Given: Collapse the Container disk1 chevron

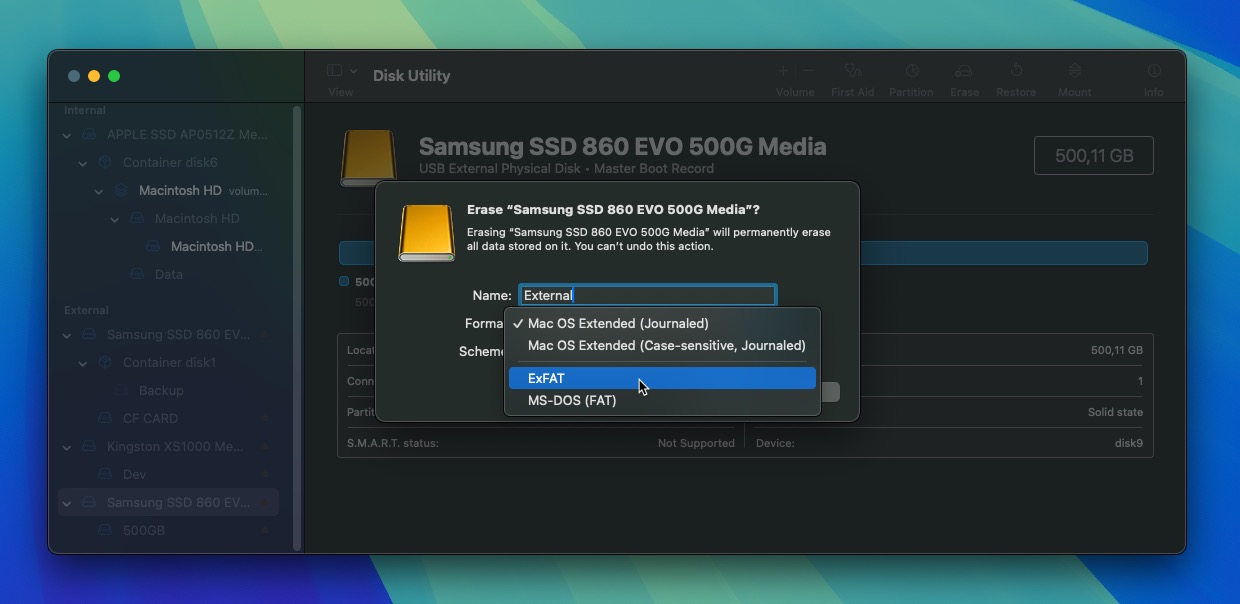Looking at the screenshot, I should coord(83,363).
